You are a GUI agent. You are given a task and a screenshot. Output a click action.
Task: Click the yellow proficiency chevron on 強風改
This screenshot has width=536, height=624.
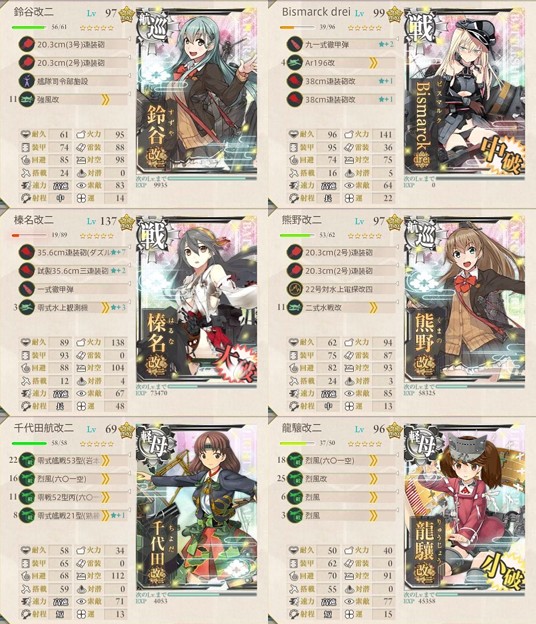105,99
